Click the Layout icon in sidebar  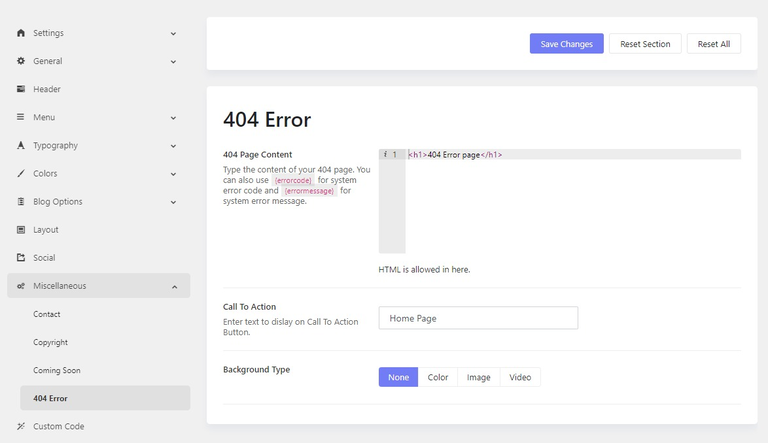click(x=21, y=229)
